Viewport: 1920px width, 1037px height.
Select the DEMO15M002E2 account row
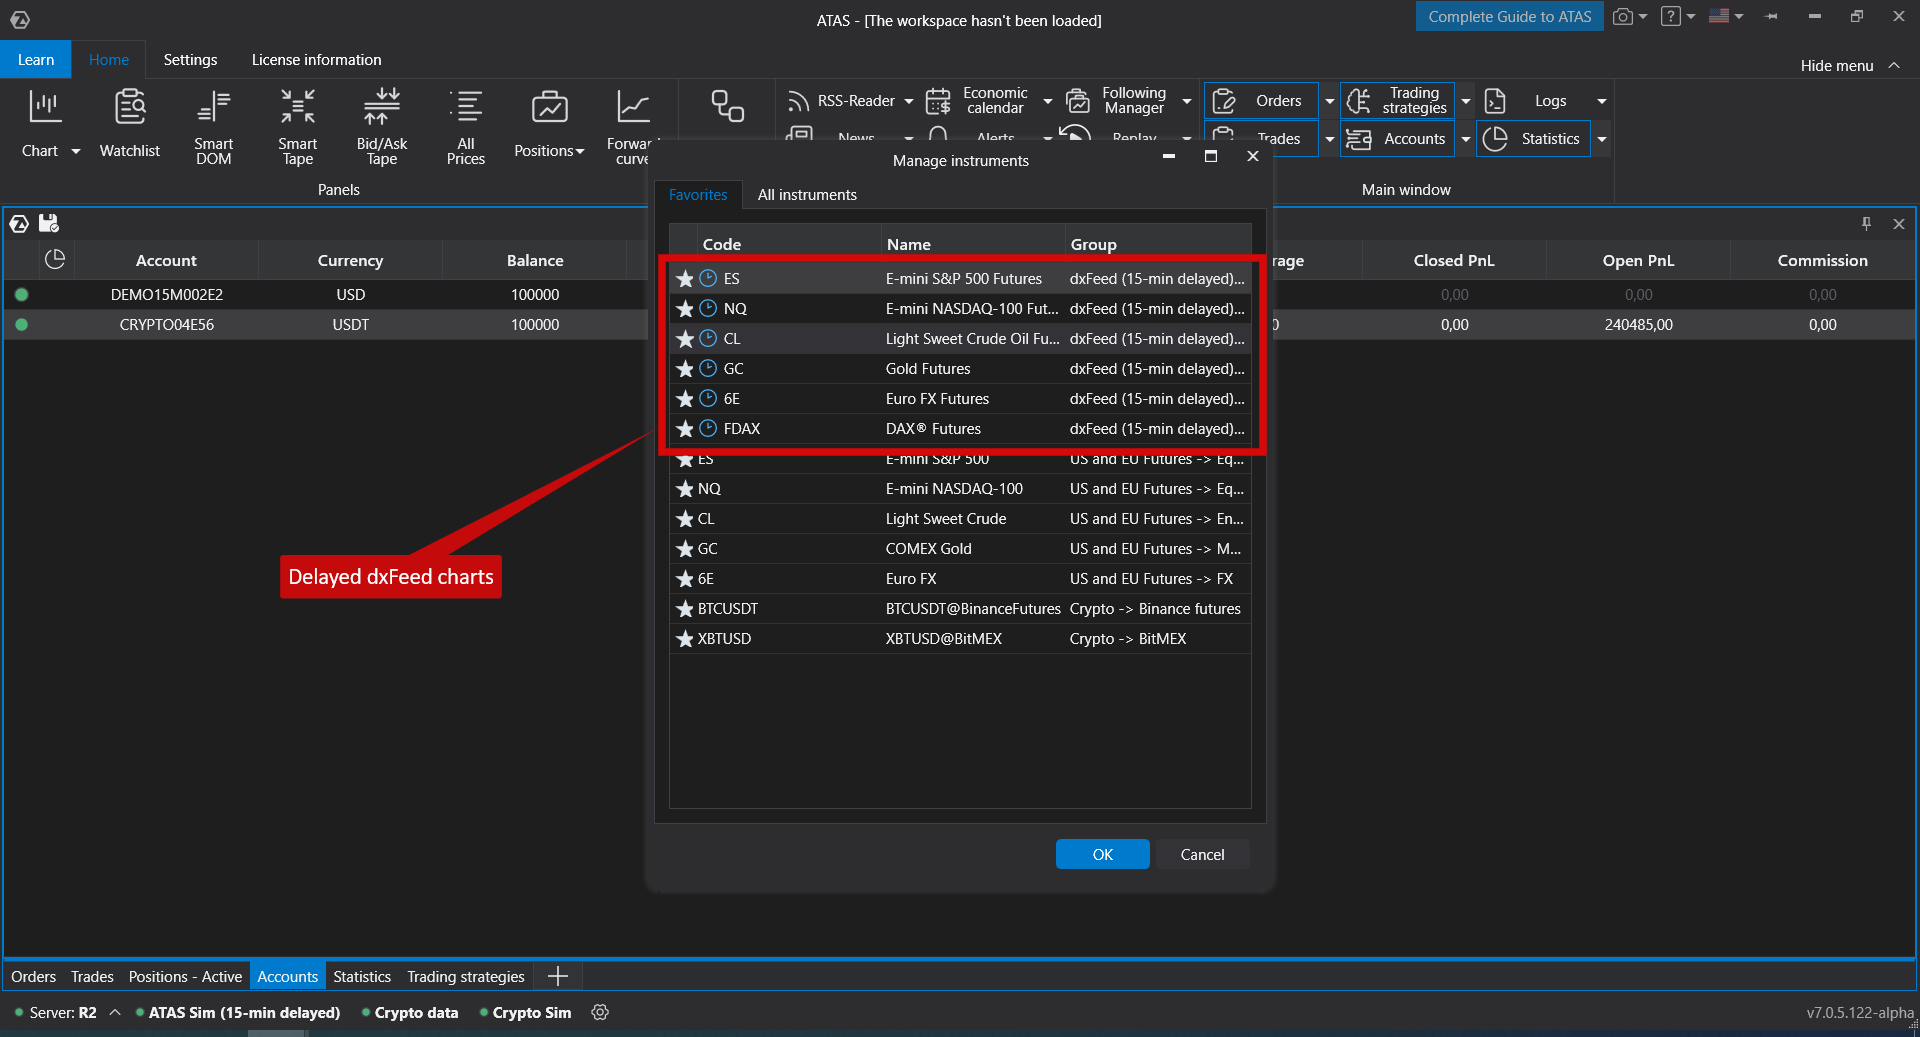(x=327, y=294)
